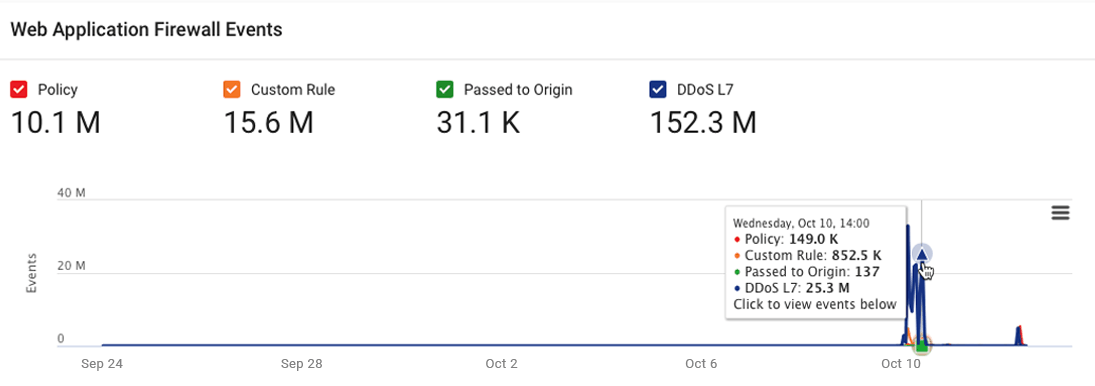Disable the green Passed to Origin checkbox
Image resolution: width=1095 pixels, height=386 pixels.
click(x=445, y=89)
